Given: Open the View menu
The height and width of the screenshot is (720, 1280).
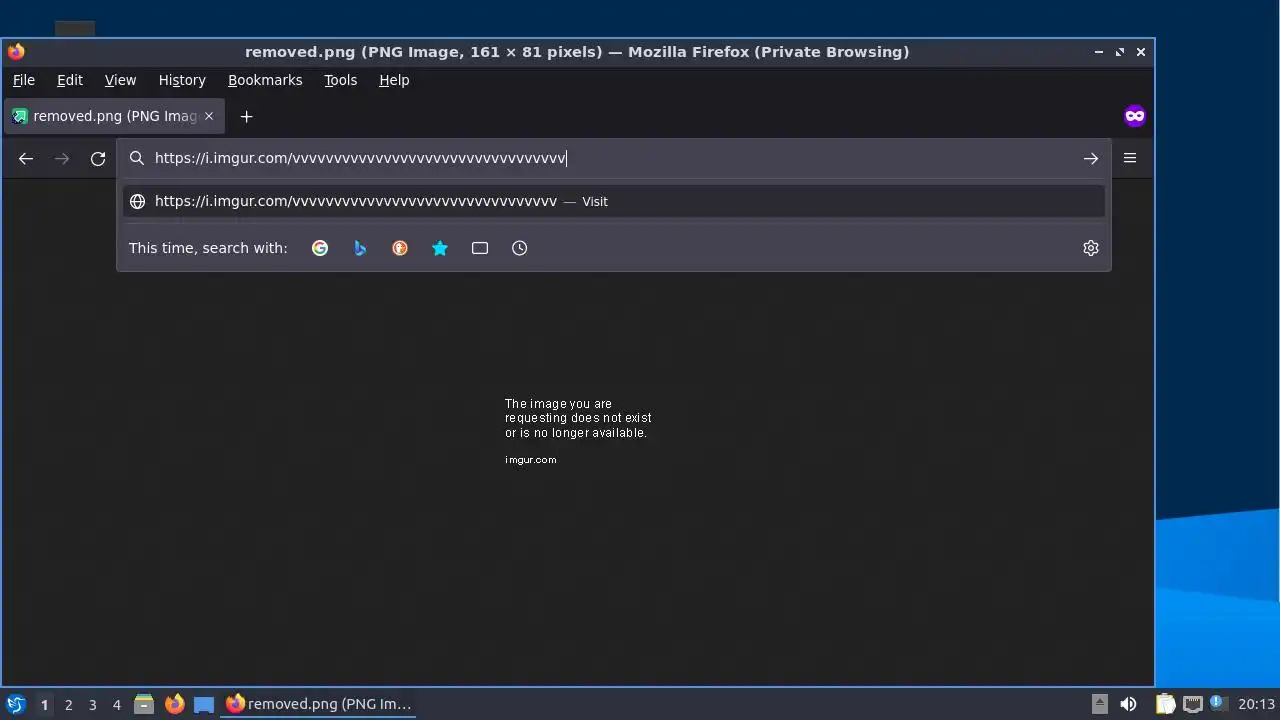Looking at the screenshot, I should pyautogui.click(x=120, y=80).
